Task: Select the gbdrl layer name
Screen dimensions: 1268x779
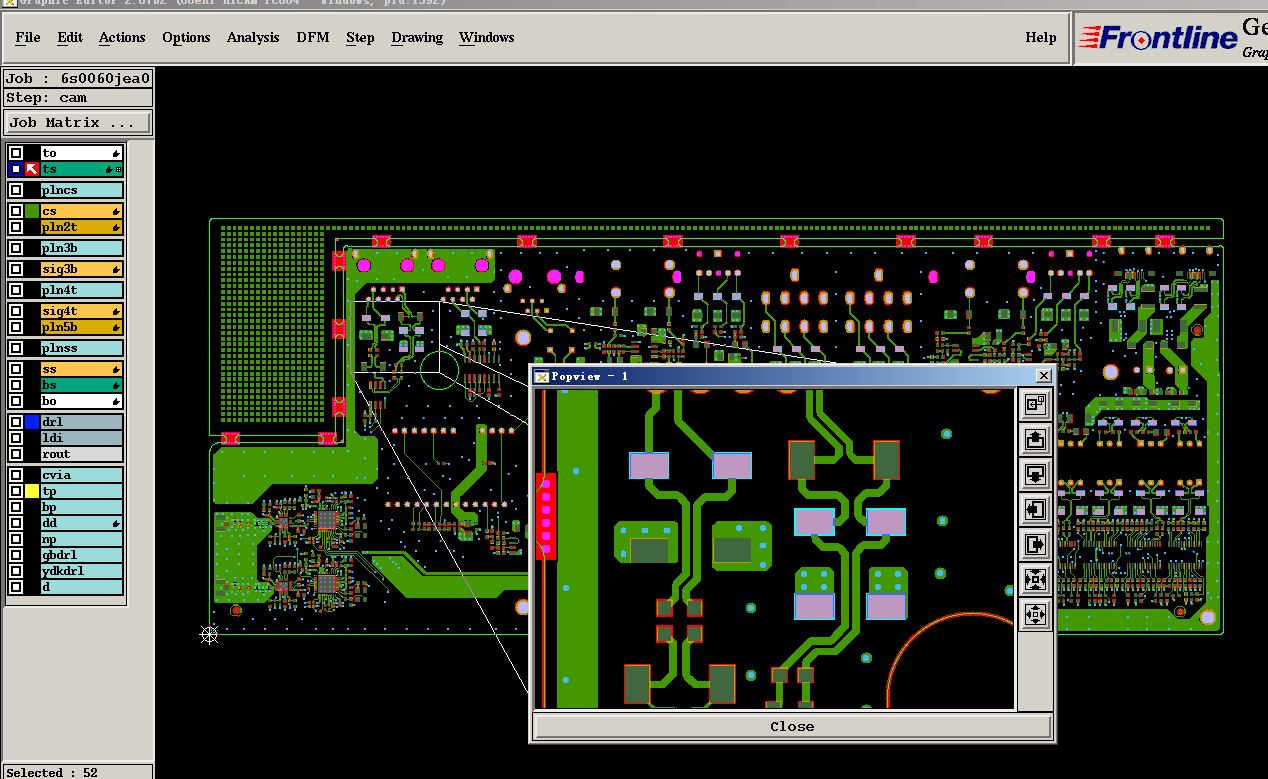Action: (x=82, y=555)
